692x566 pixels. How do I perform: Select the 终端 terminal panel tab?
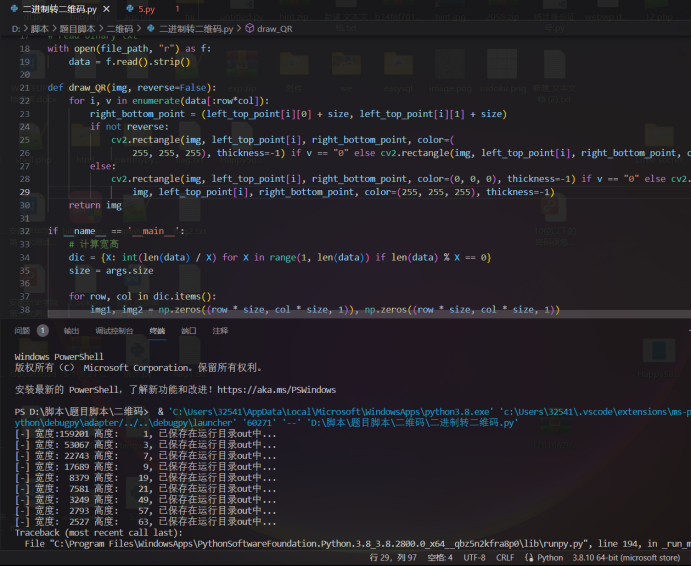point(157,330)
